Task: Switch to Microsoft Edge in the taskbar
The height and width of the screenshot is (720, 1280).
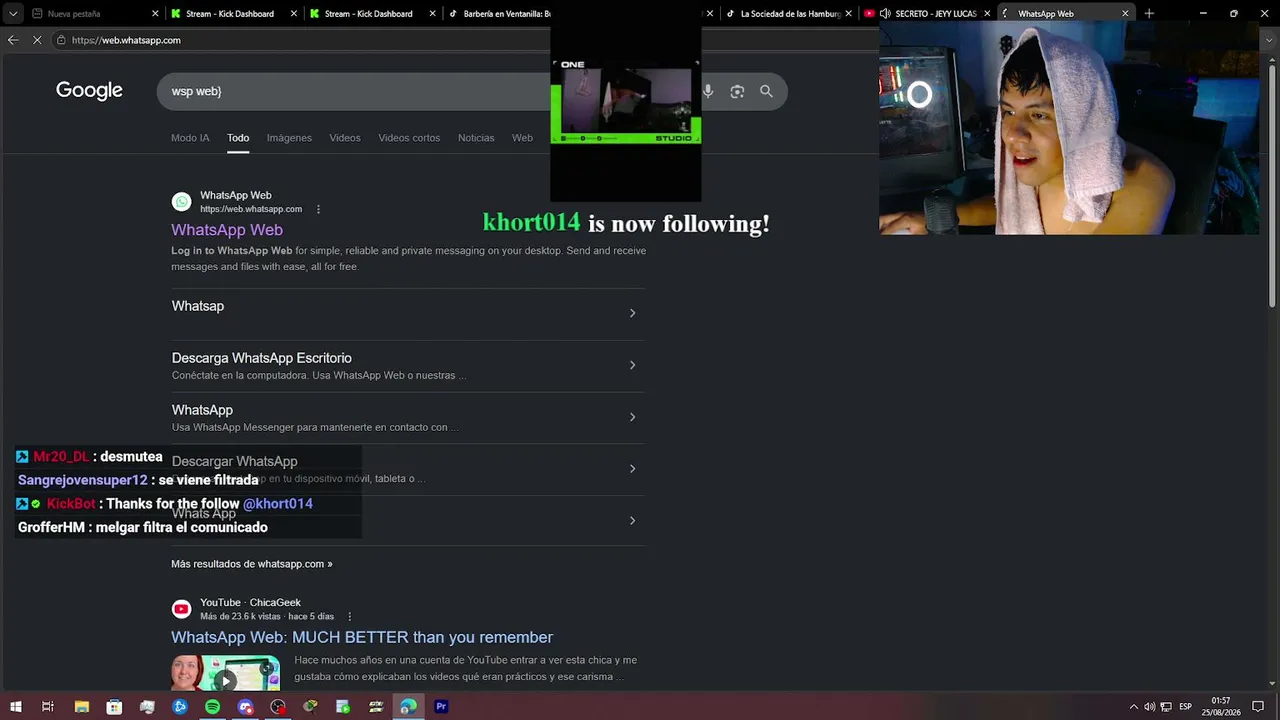Action: (x=408, y=707)
